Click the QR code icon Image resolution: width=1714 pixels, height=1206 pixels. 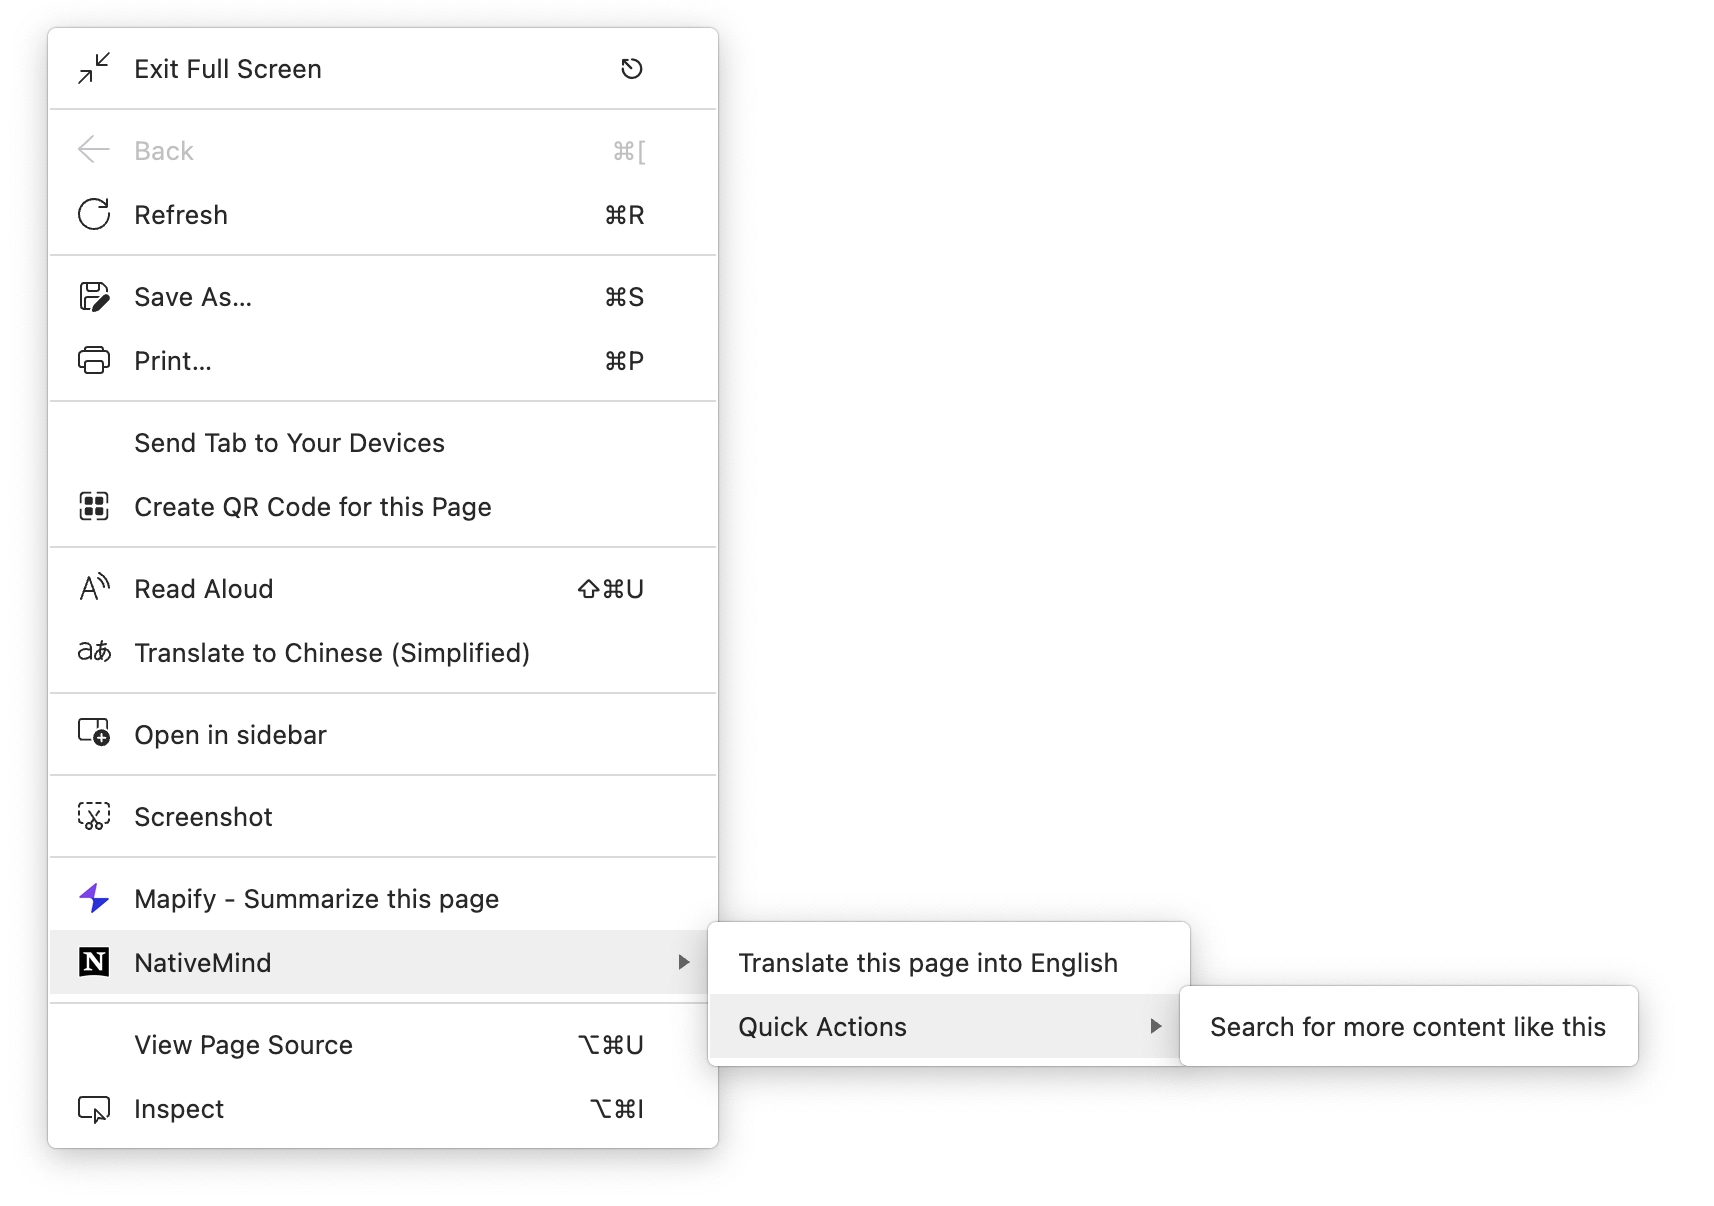(x=94, y=507)
